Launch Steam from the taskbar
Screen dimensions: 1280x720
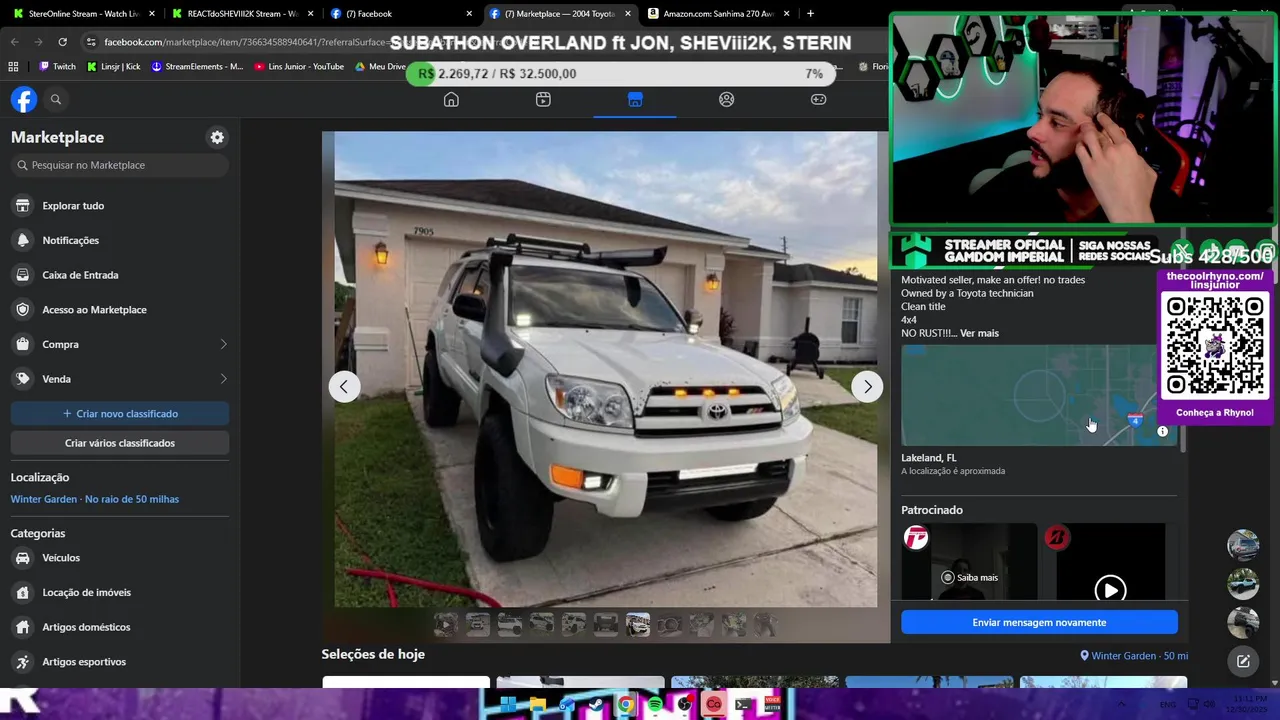[x=596, y=705]
